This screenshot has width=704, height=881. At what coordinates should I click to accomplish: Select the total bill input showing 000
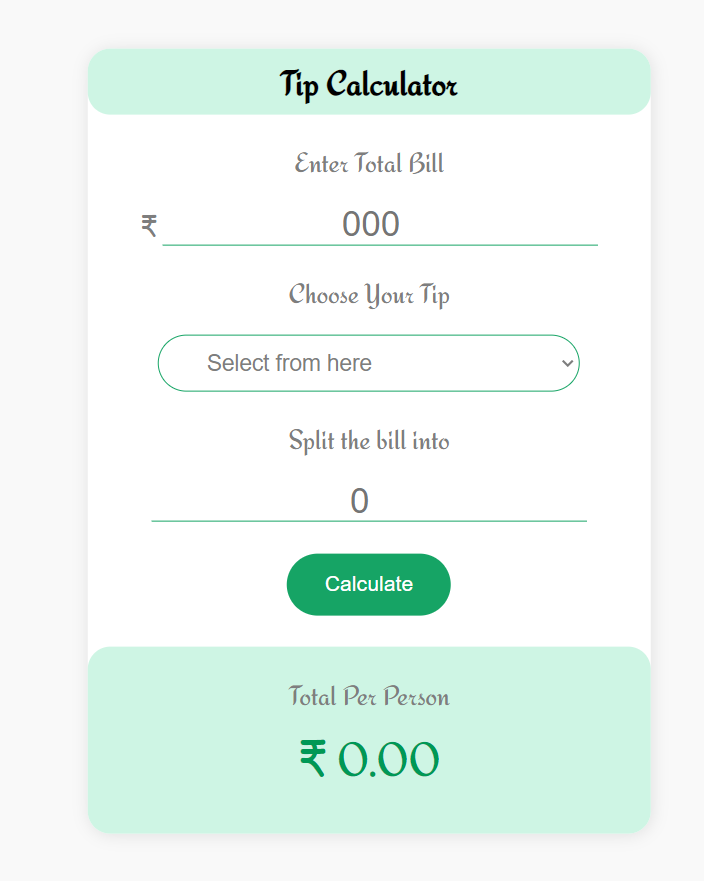pos(380,223)
